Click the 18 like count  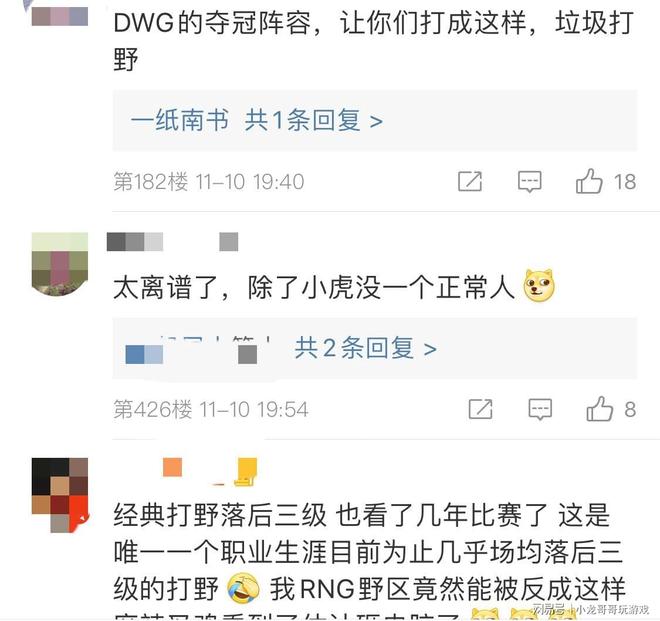625,182
